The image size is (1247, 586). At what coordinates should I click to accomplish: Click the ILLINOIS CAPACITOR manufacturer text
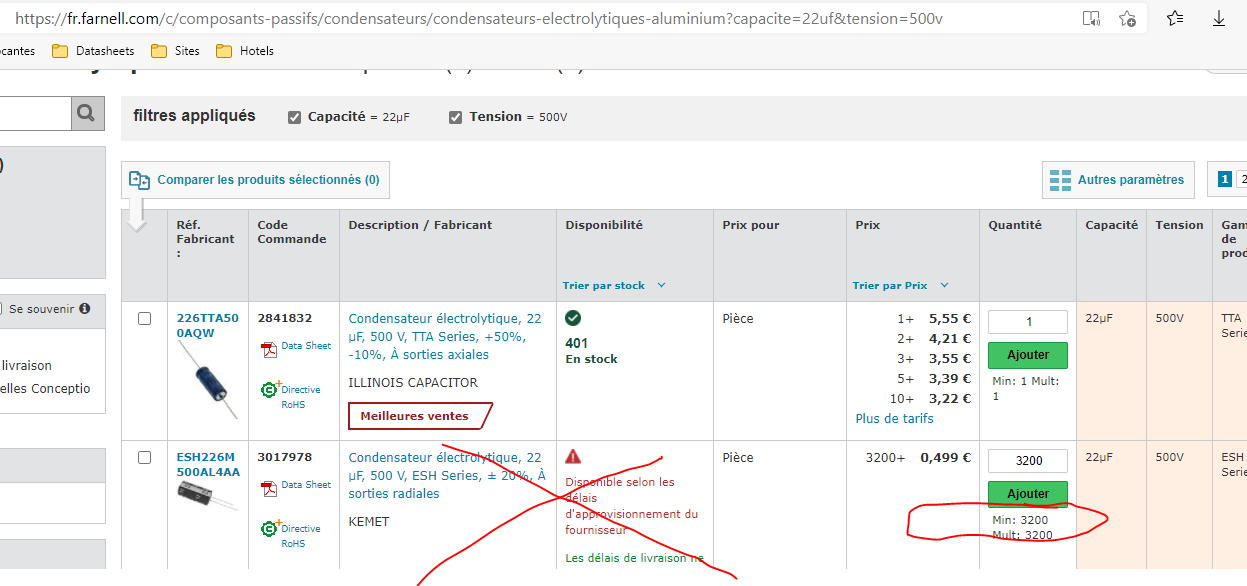tap(413, 383)
